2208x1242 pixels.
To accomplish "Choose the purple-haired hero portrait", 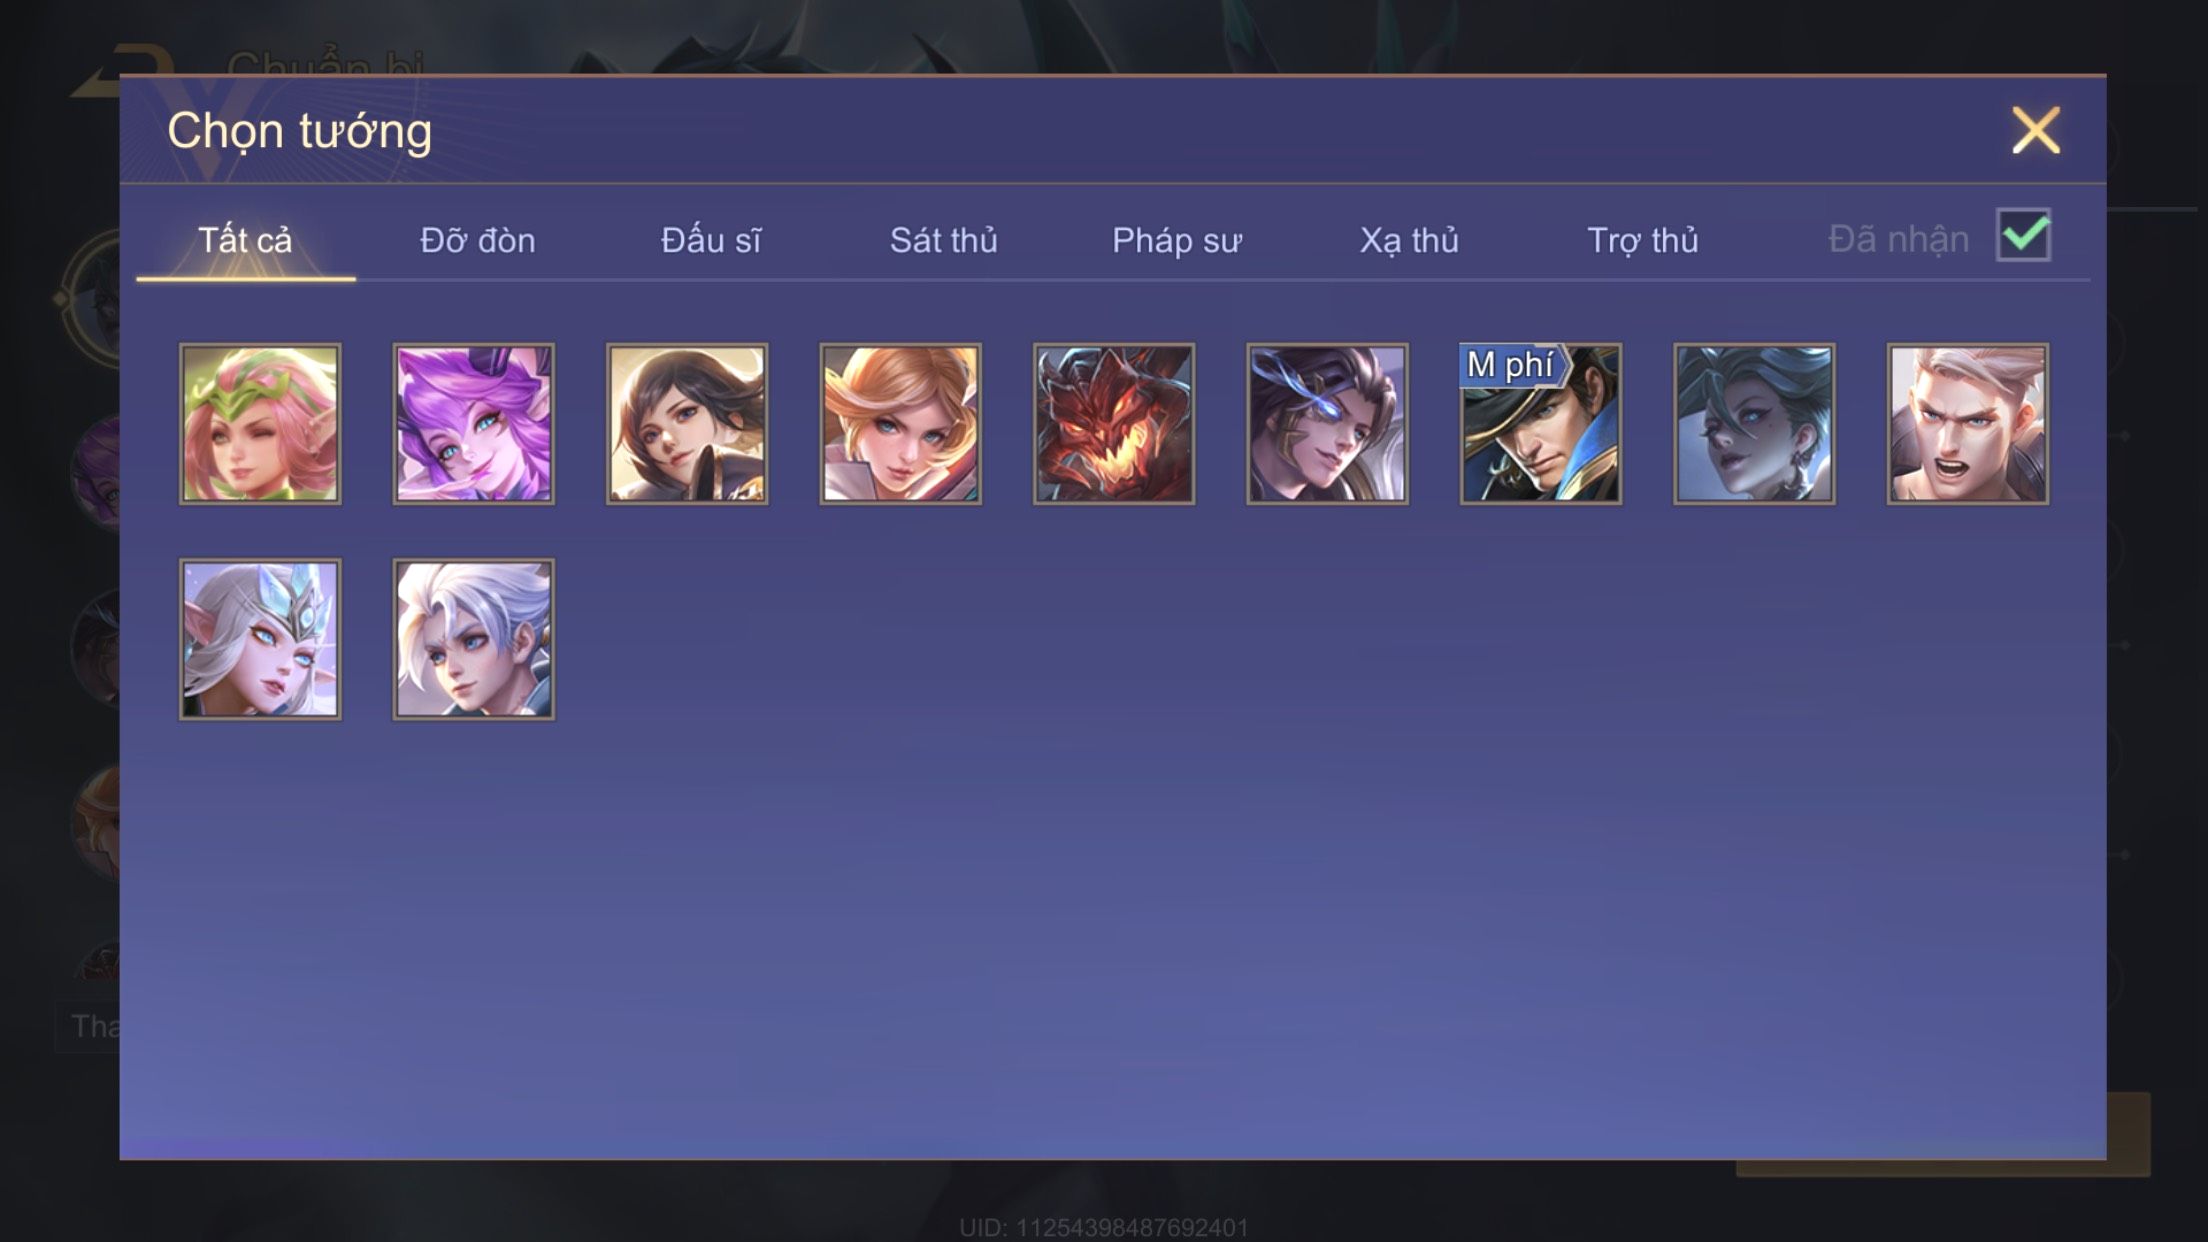I will [x=474, y=424].
